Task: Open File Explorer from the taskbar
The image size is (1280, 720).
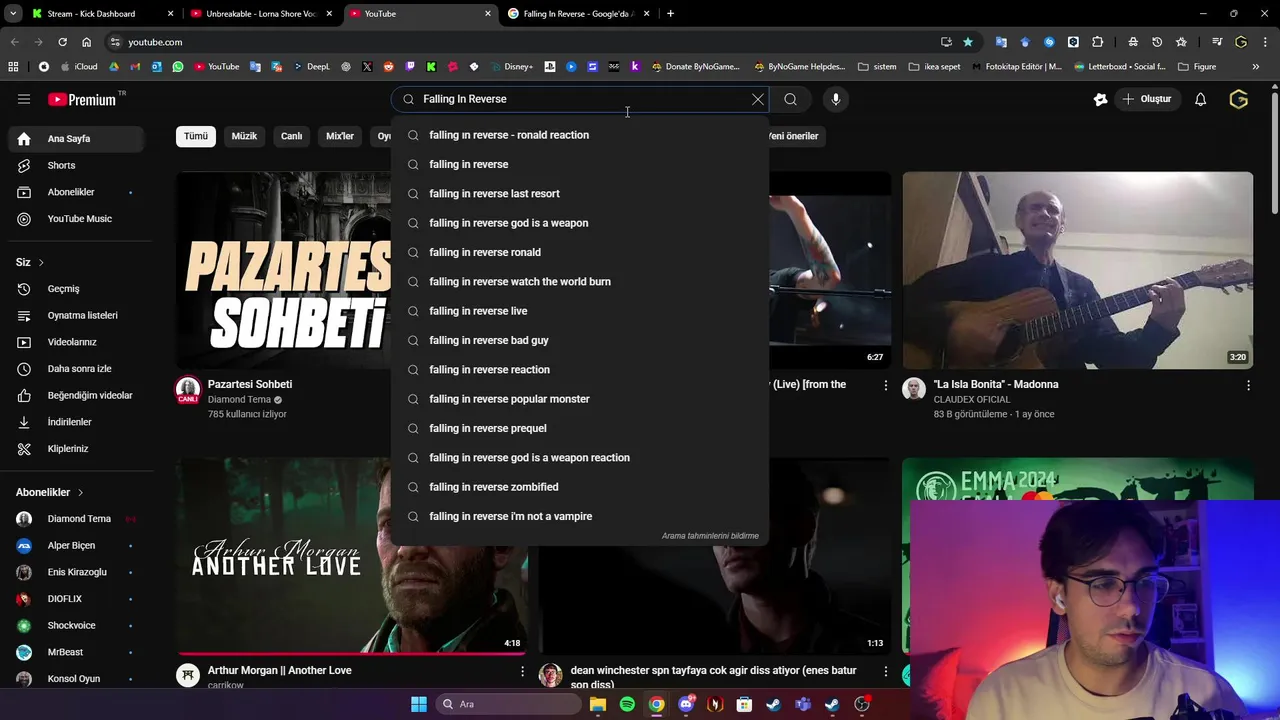Action: 598,704
